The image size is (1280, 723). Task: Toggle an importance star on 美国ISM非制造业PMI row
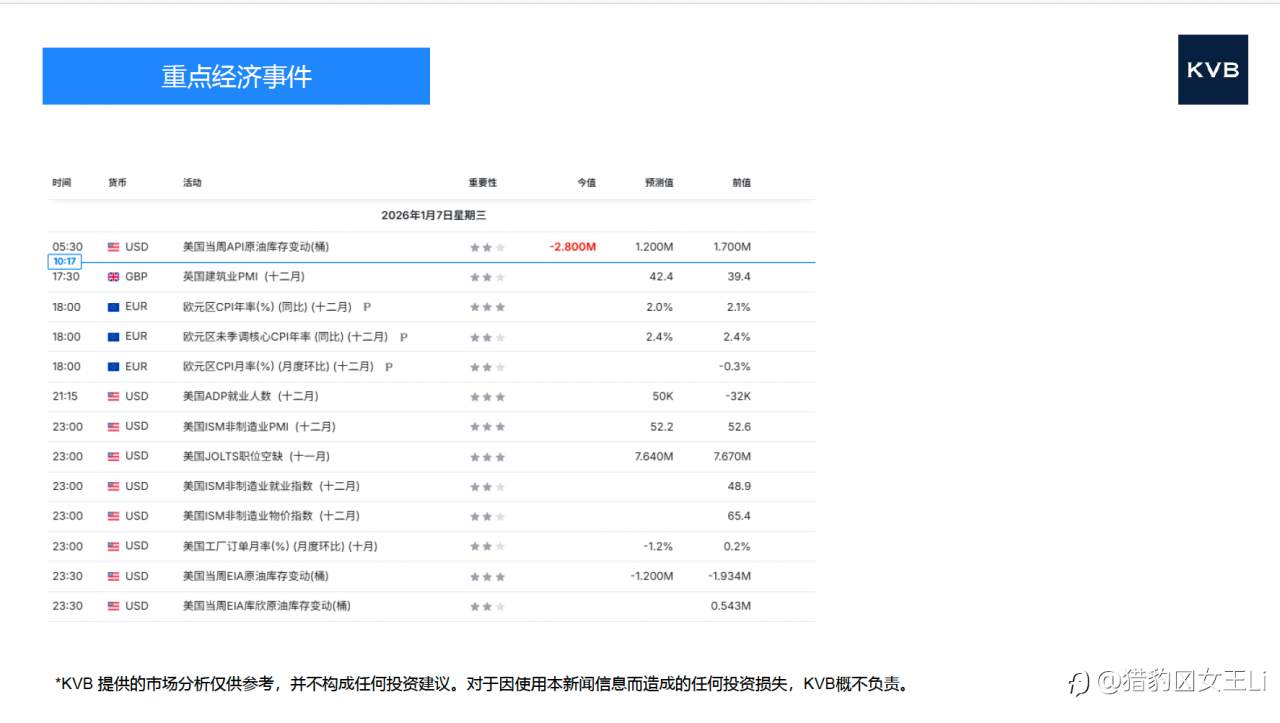pyautogui.click(x=487, y=426)
